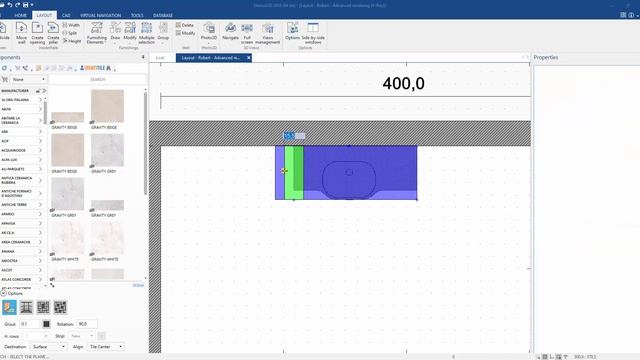
Task: Open the ribbon Options button
Action: 292,31
